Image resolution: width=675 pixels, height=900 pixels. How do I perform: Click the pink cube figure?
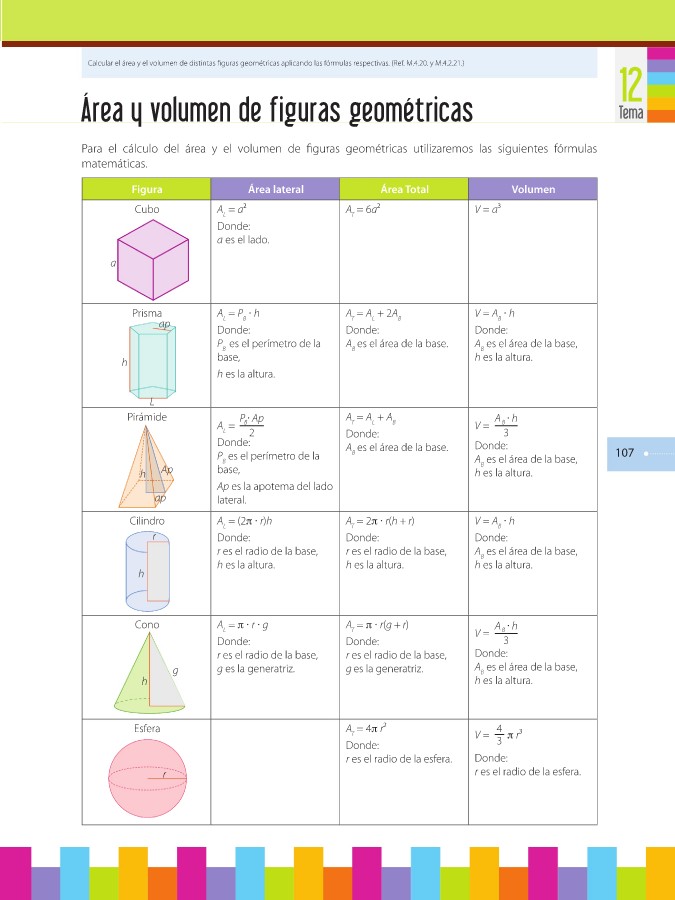[153, 258]
